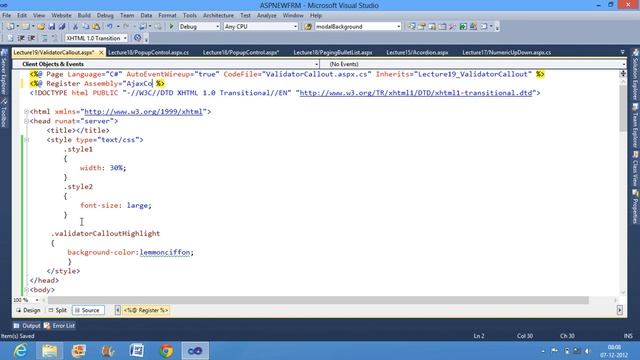This screenshot has width=640, height=360.
Task: Open the File menu
Action: click(7, 15)
